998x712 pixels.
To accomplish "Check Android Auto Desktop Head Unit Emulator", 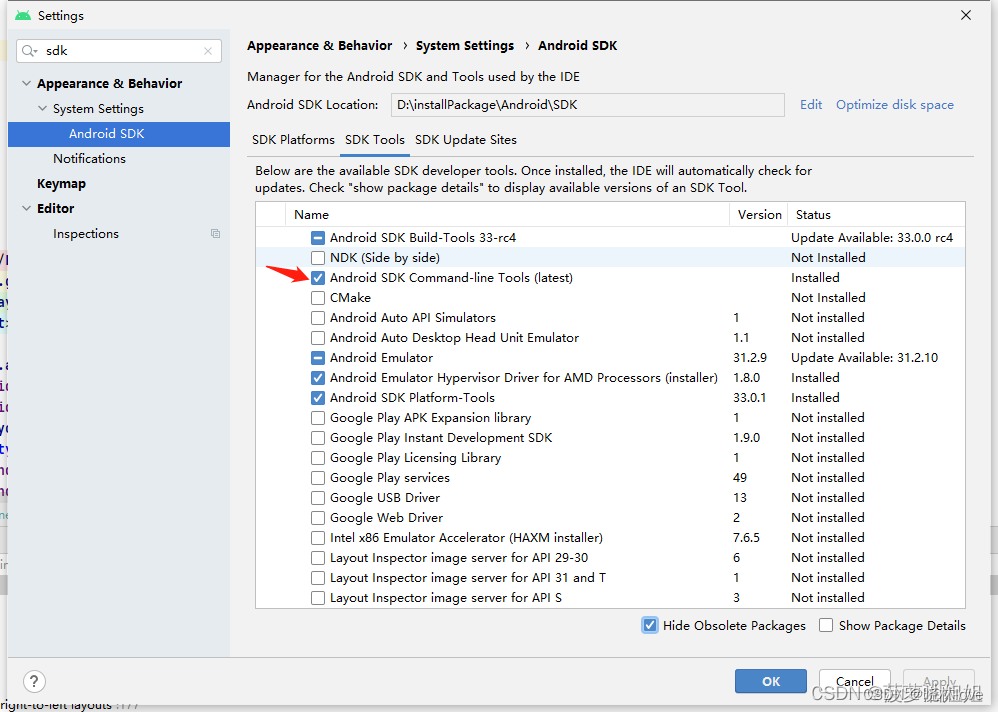I will [x=318, y=338].
